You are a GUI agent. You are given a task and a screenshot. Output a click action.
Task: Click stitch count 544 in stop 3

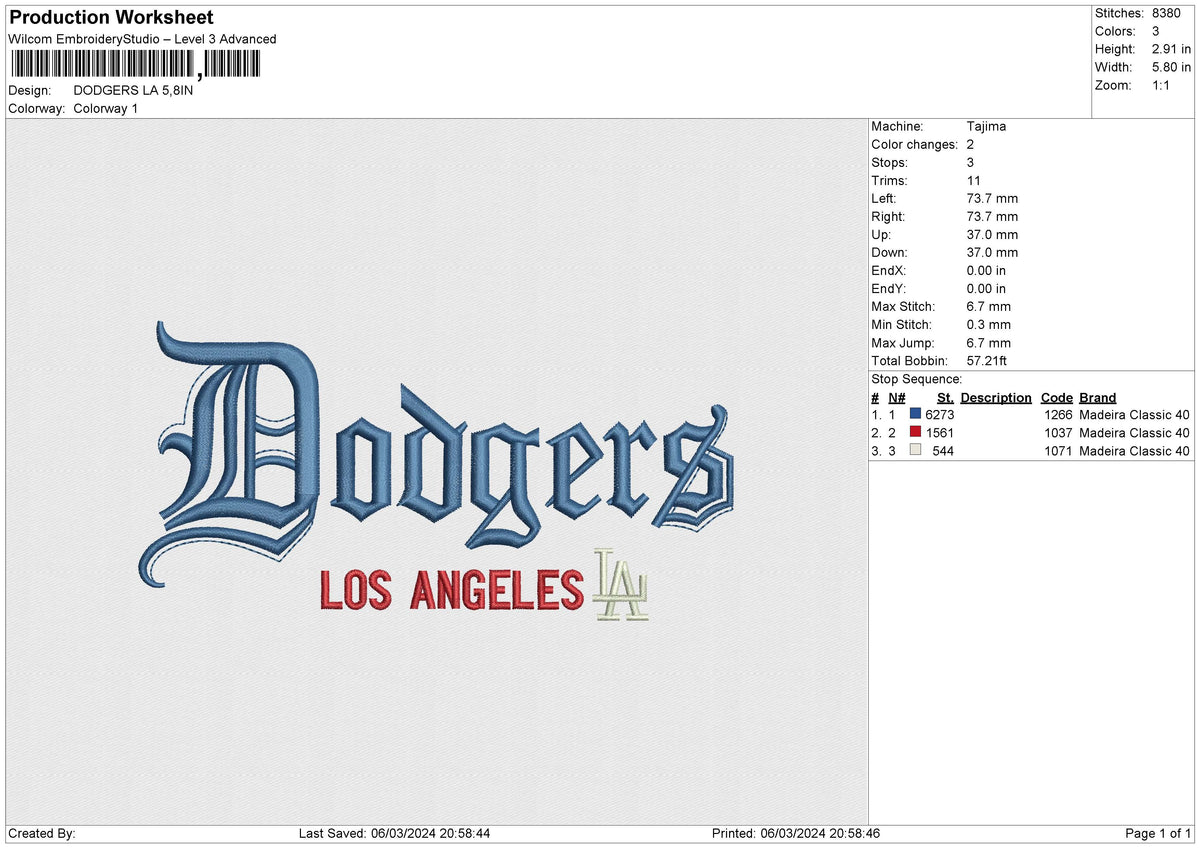tap(944, 450)
